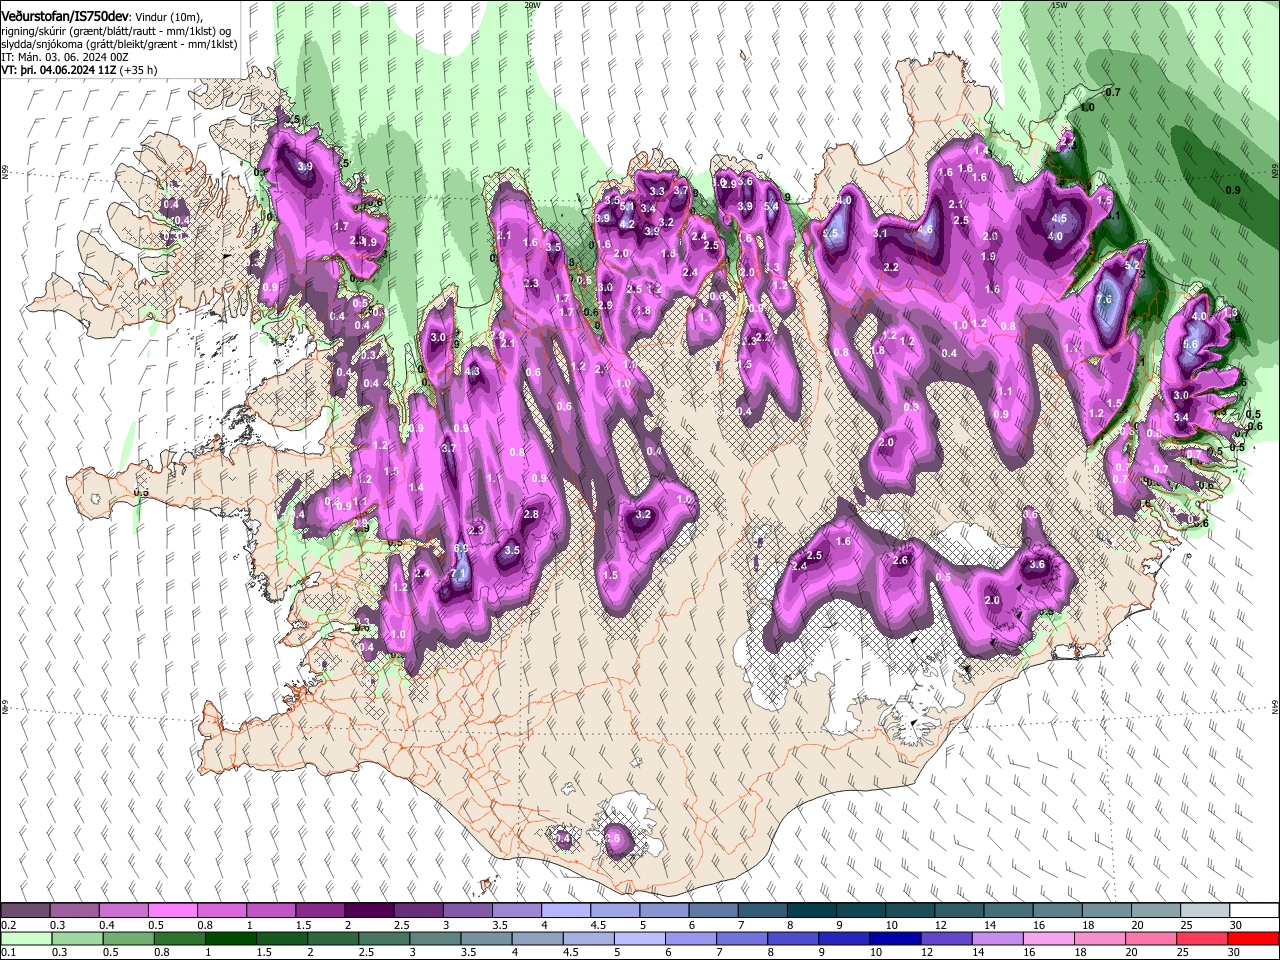Select the bottom-row swatch labeled 0.5
This screenshot has height=960, width=1280.
(128, 938)
